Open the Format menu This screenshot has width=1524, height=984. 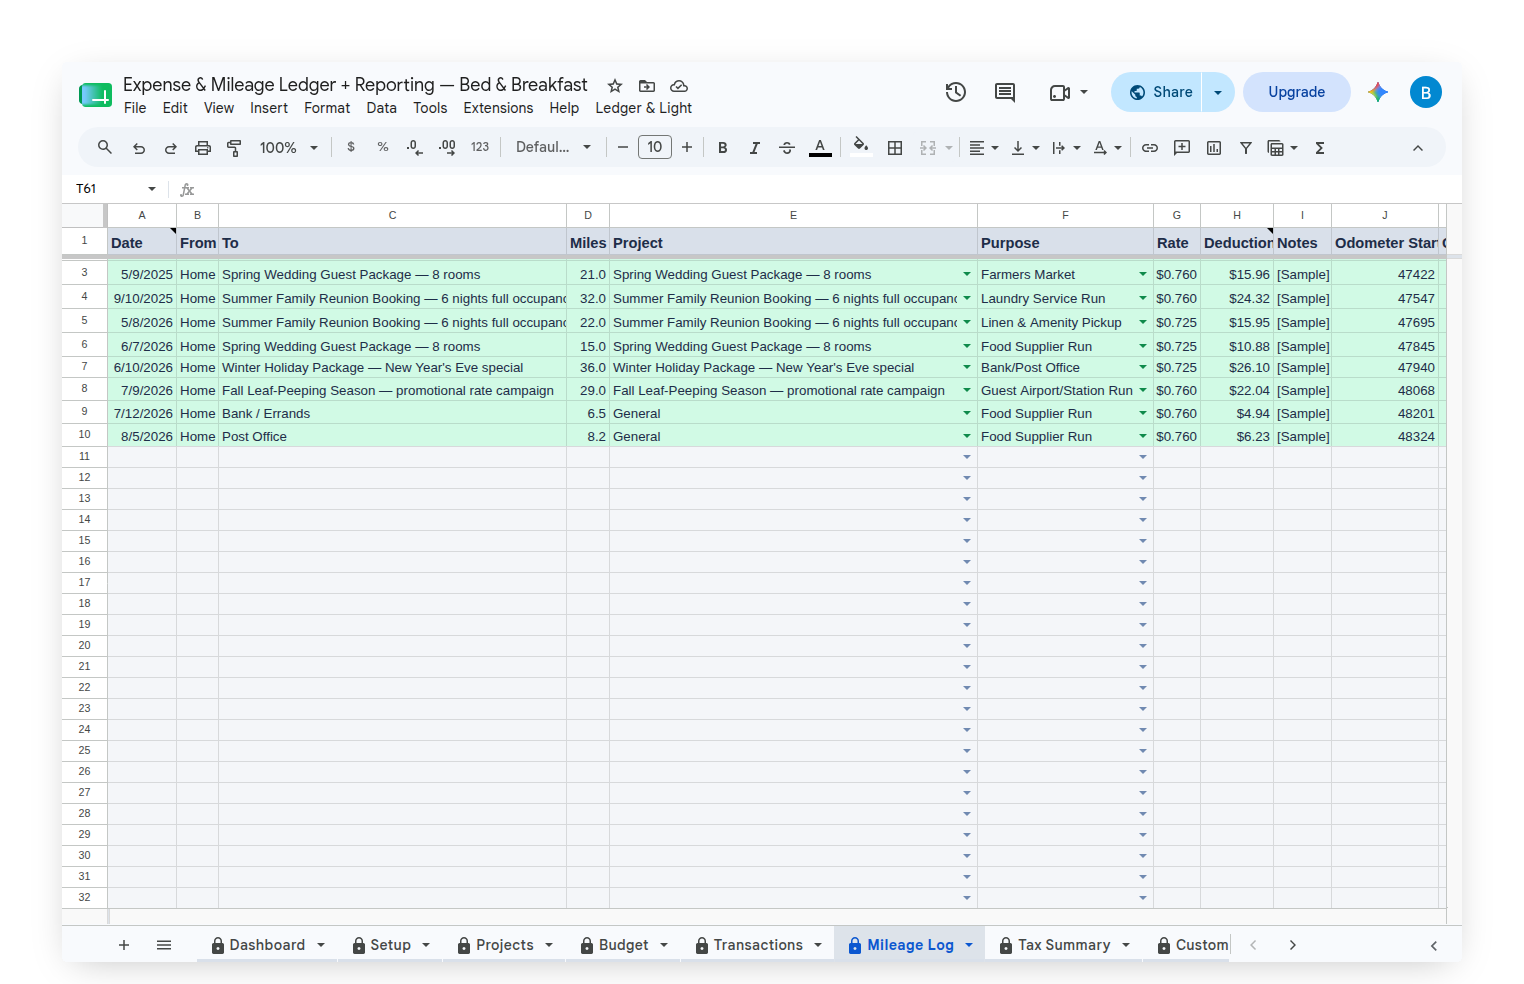[327, 108]
